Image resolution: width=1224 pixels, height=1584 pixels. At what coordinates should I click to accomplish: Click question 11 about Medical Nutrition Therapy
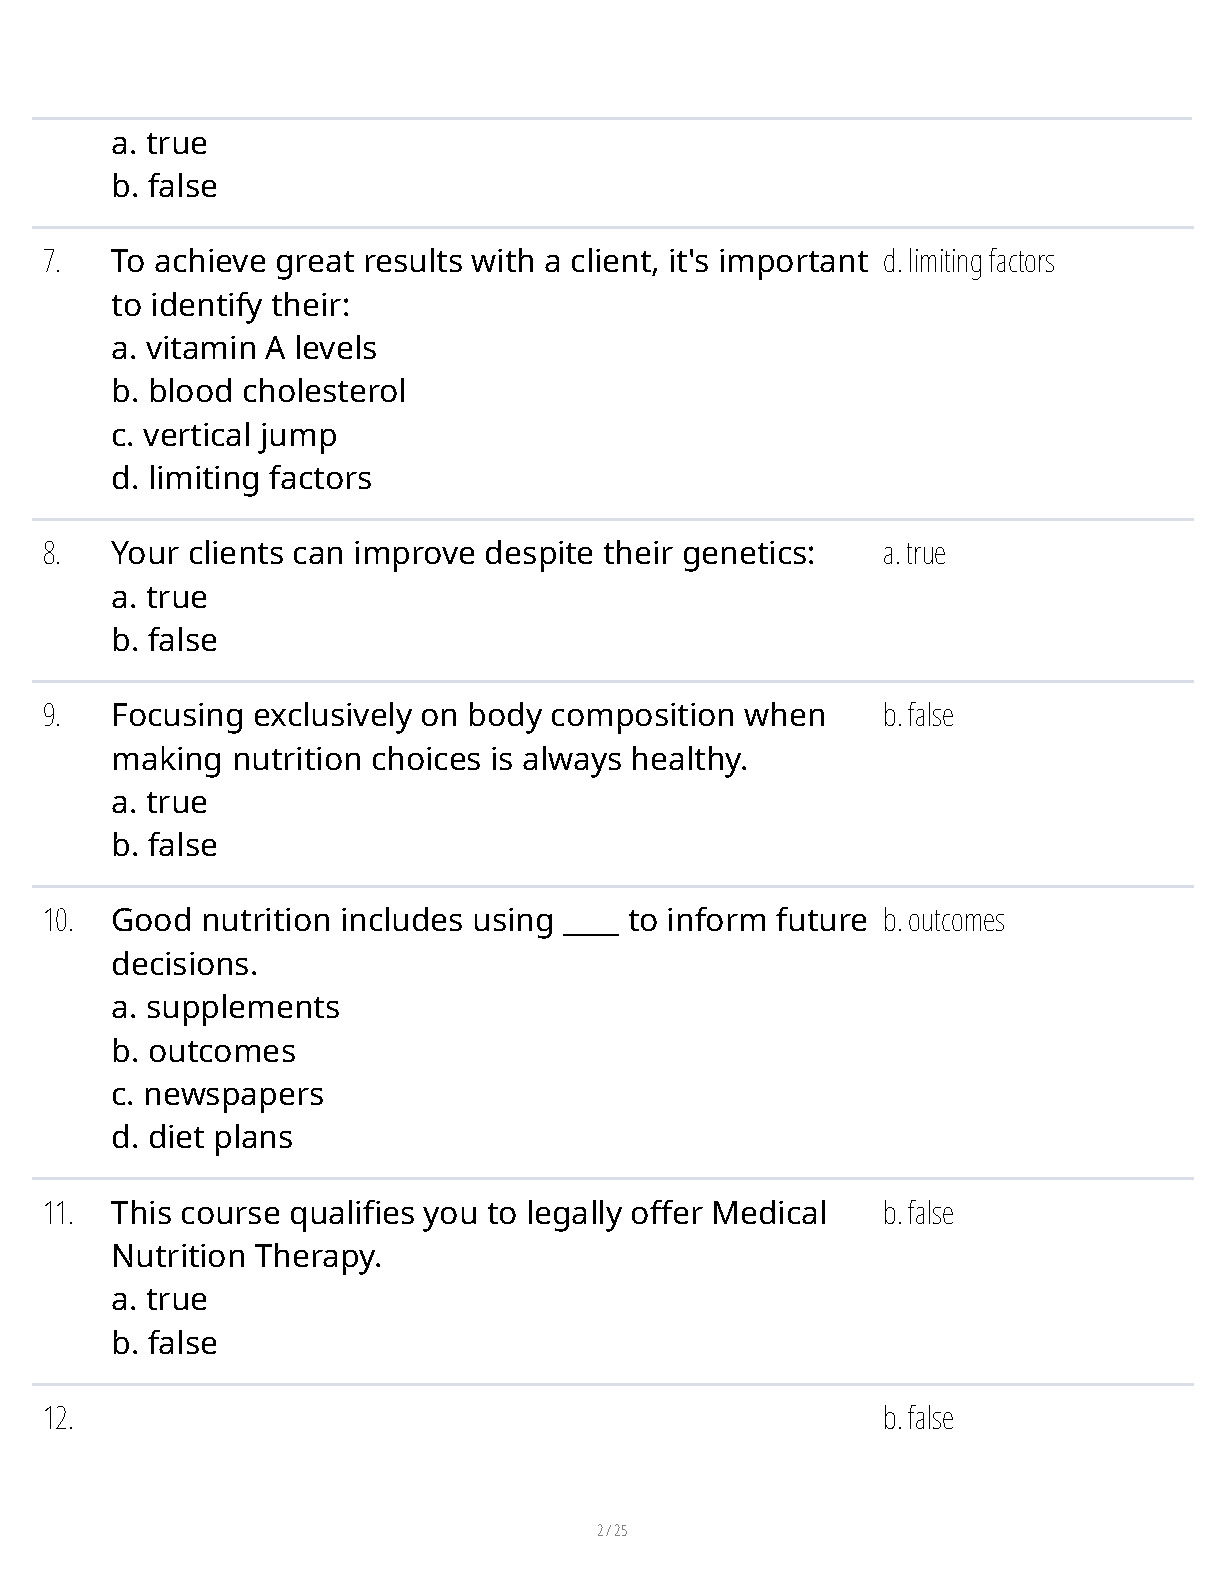469,1234
